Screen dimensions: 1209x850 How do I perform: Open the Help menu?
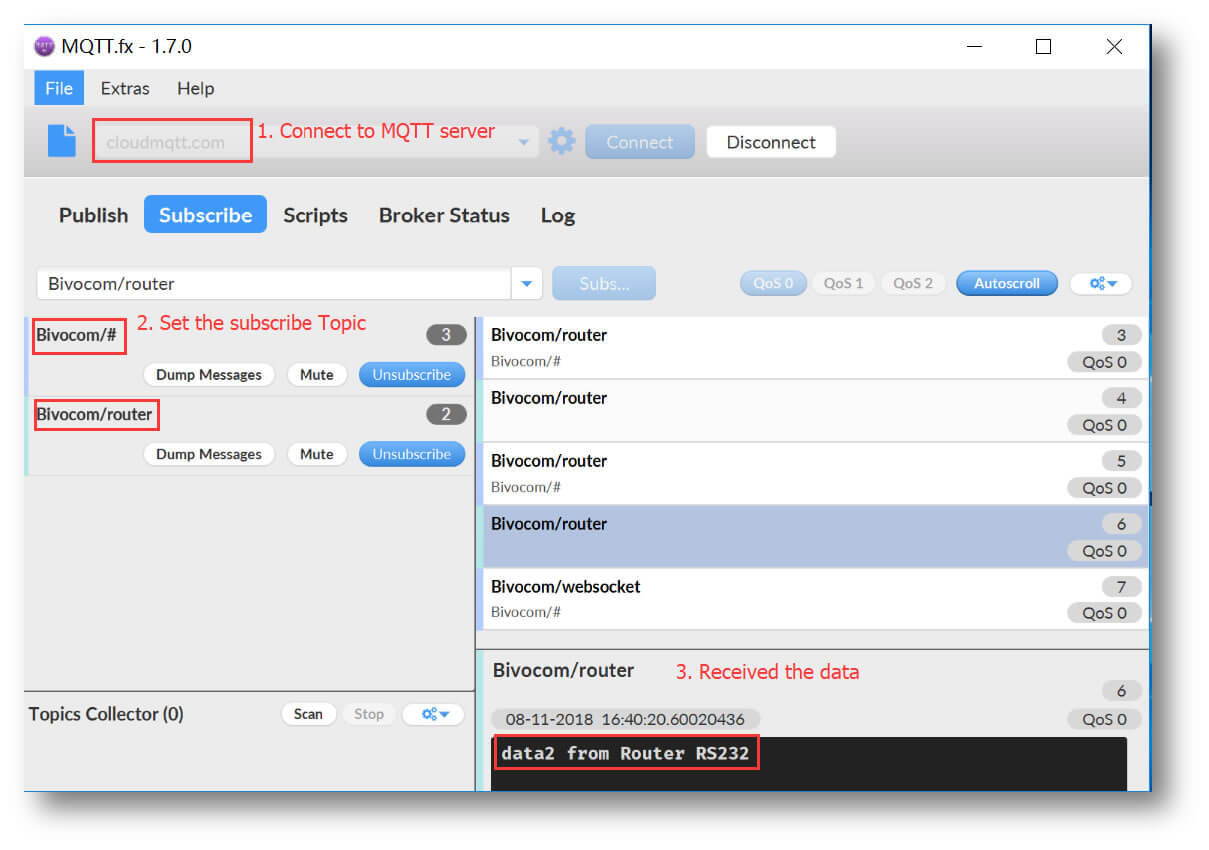point(196,88)
